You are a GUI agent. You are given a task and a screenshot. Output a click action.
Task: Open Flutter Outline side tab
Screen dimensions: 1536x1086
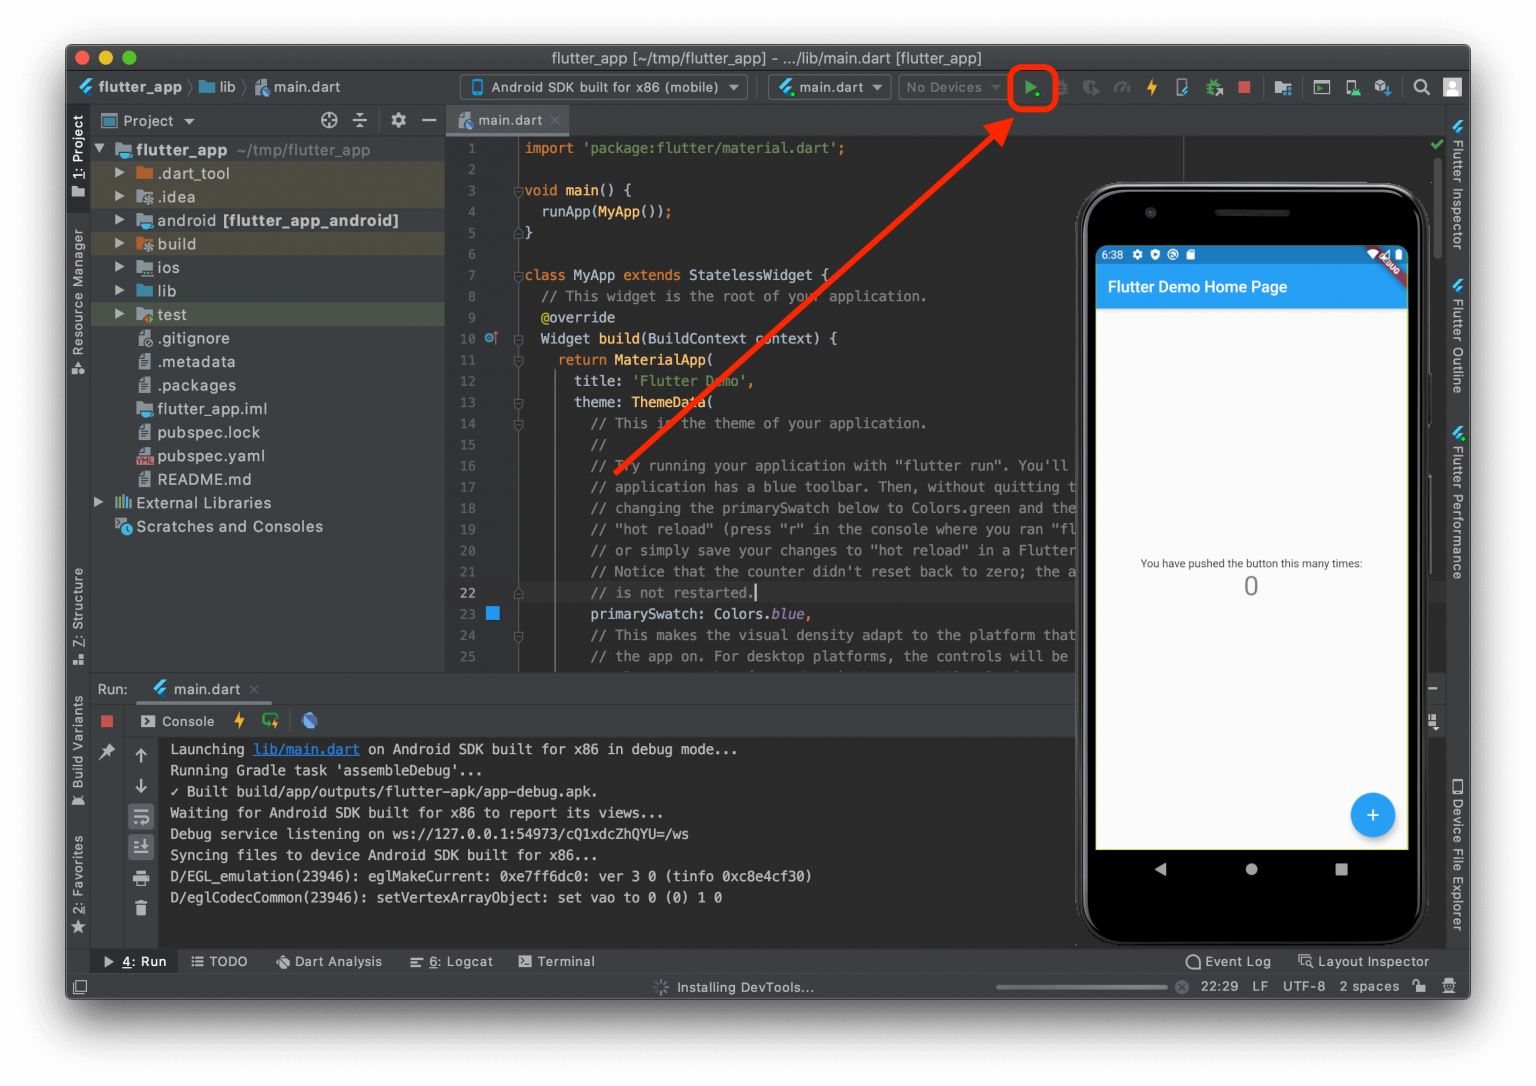pos(1458,337)
